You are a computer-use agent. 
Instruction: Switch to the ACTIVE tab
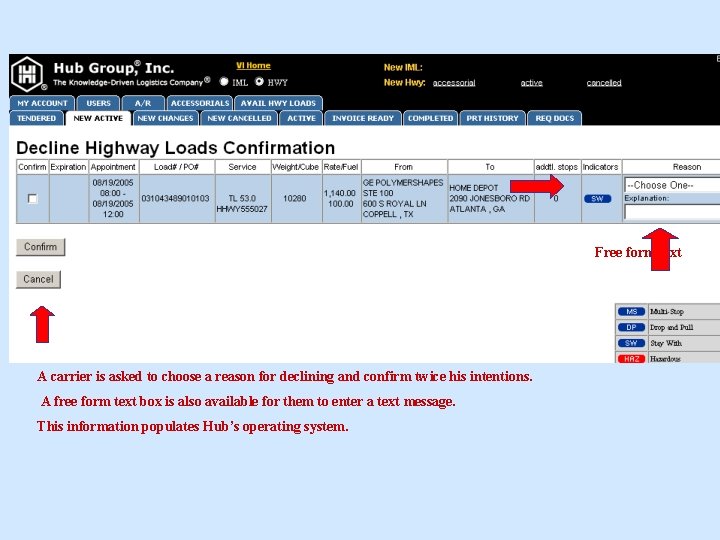click(301, 118)
